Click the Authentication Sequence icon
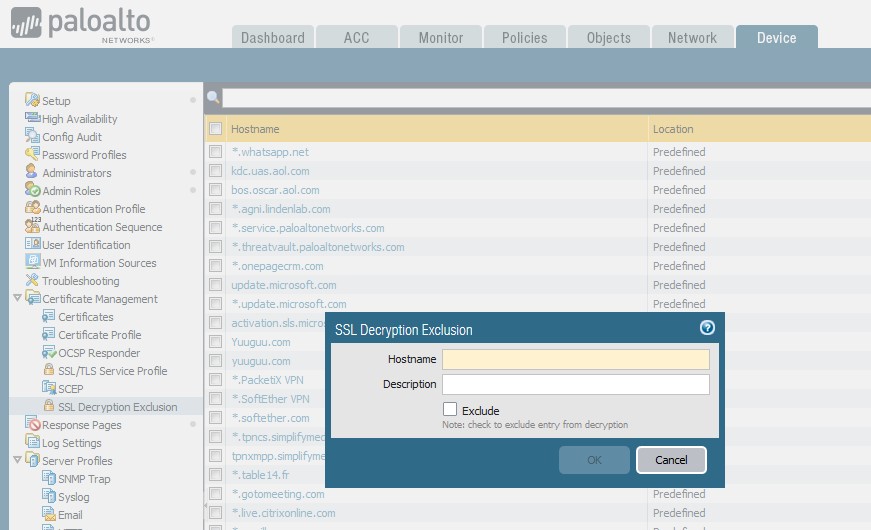 click(32, 226)
